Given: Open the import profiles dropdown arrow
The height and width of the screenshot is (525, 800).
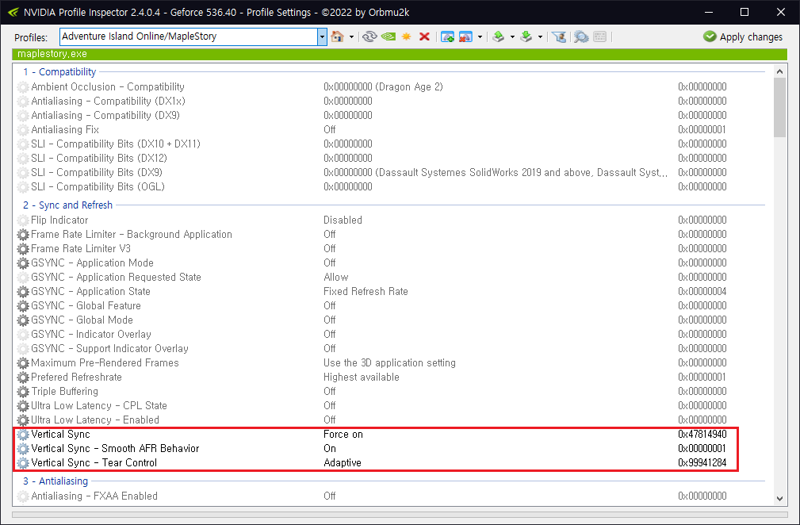Looking at the screenshot, I should point(540,37).
